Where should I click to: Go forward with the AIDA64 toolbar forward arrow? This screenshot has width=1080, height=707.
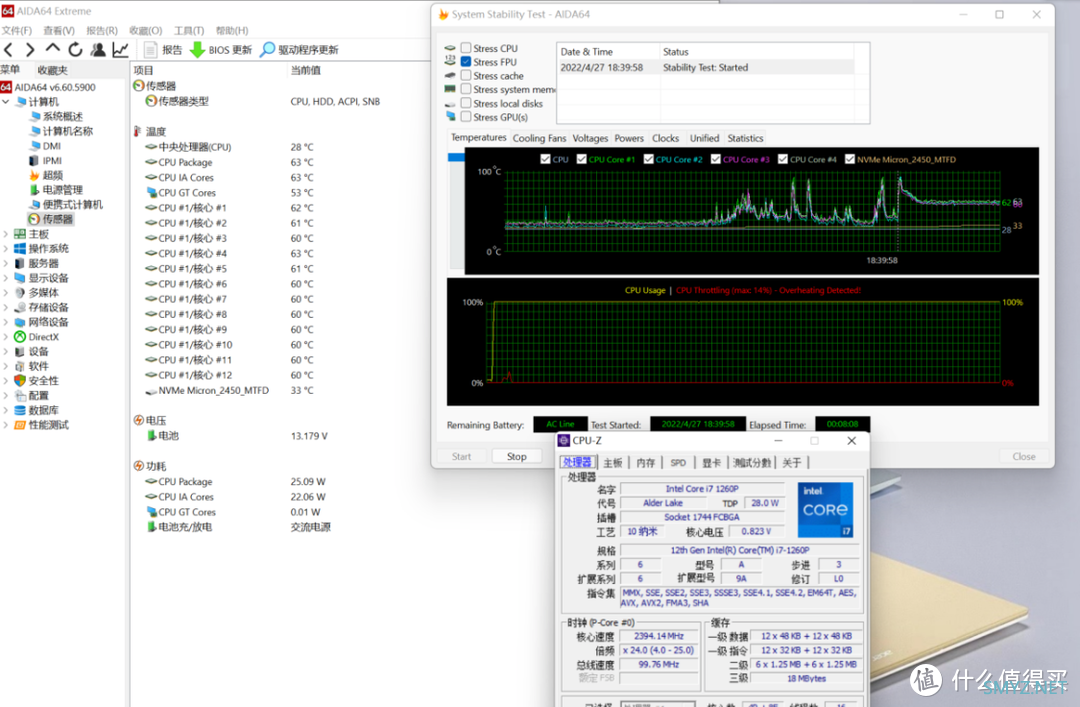point(30,50)
